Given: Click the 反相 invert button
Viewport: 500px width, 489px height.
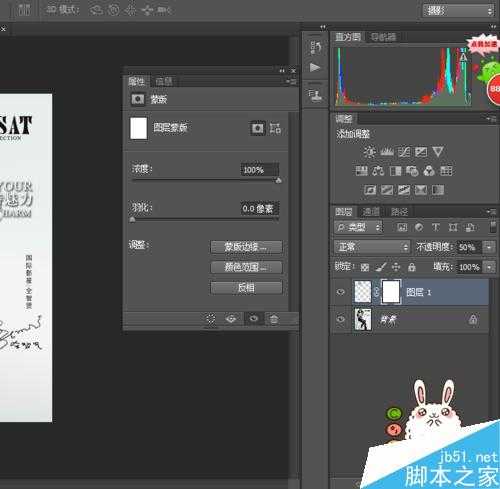Looking at the screenshot, I should click(x=246, y=287).
